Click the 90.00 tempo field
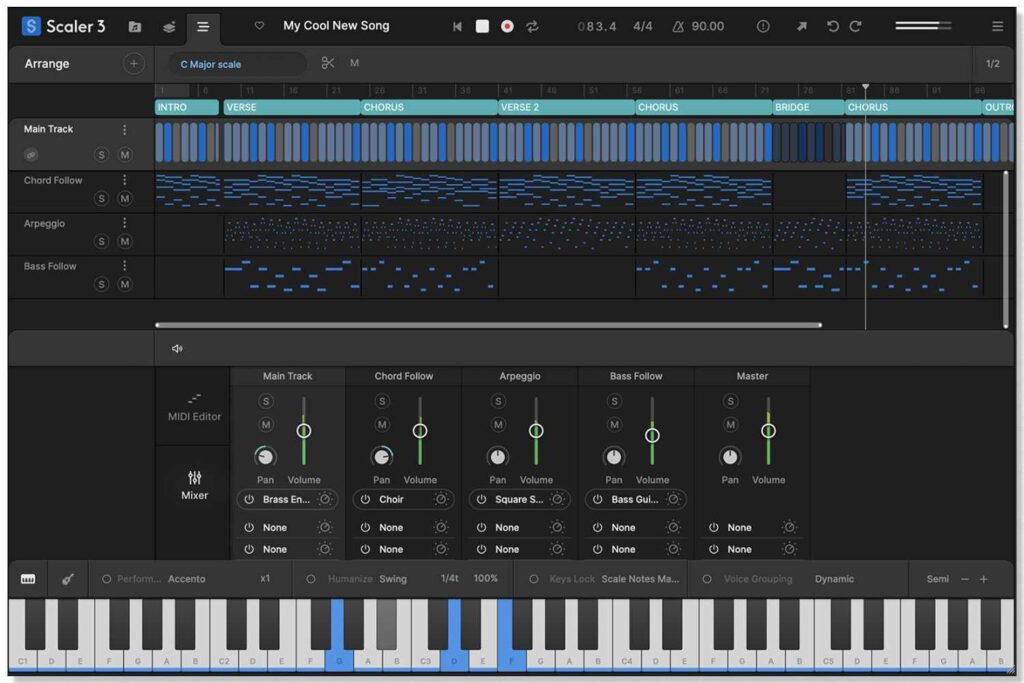 click(707, 27)
